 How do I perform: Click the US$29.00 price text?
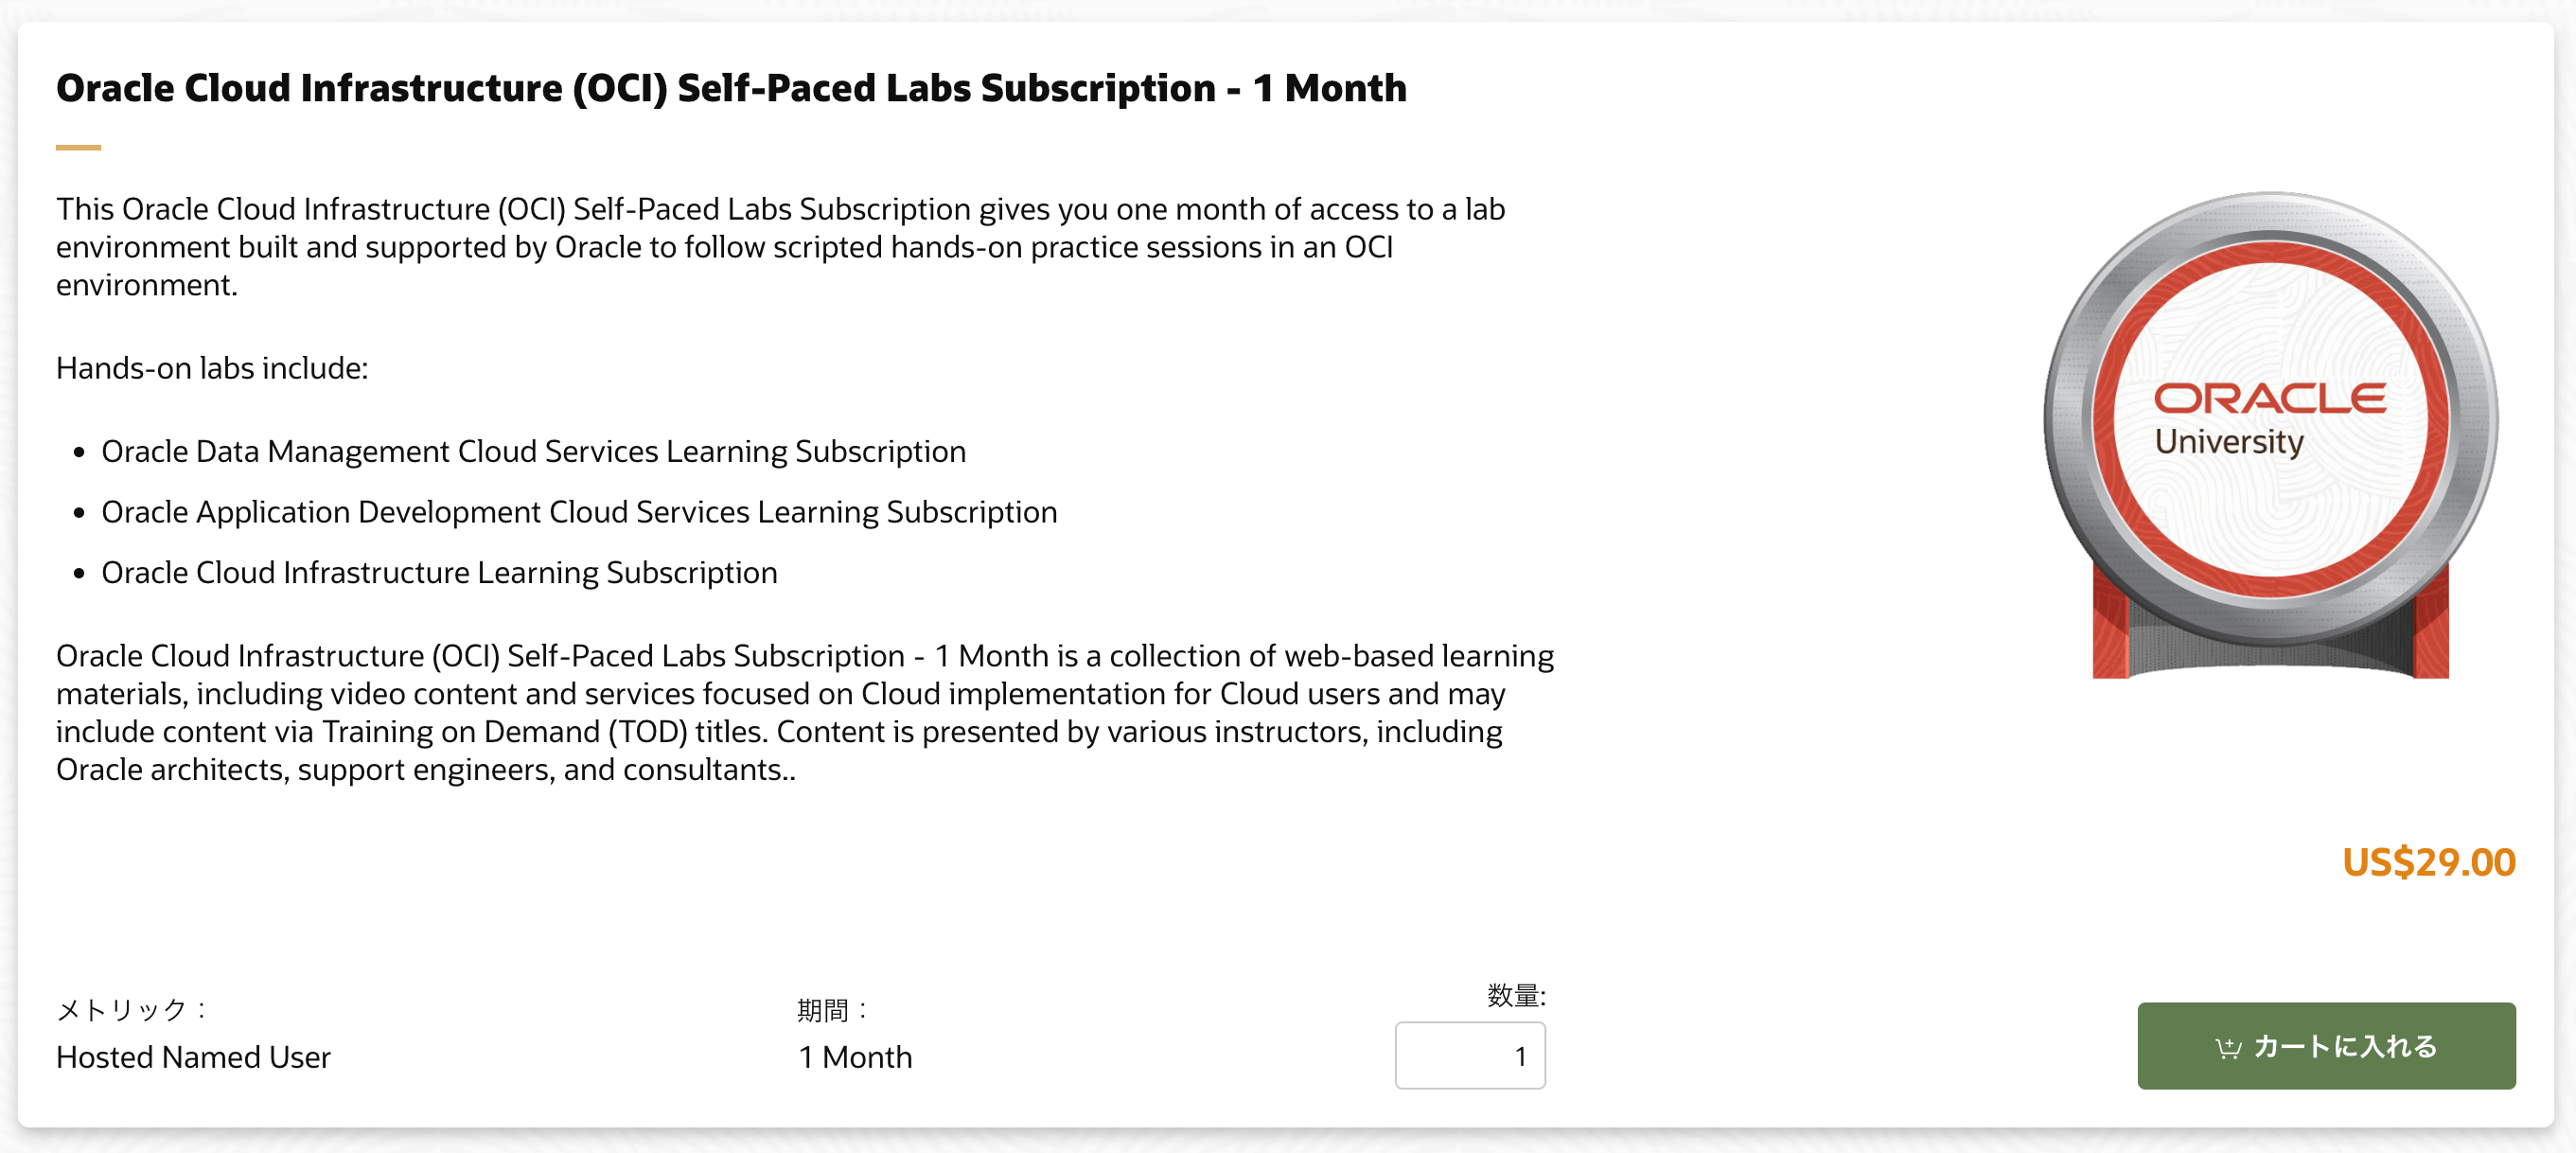click(x=2428, y=862)
